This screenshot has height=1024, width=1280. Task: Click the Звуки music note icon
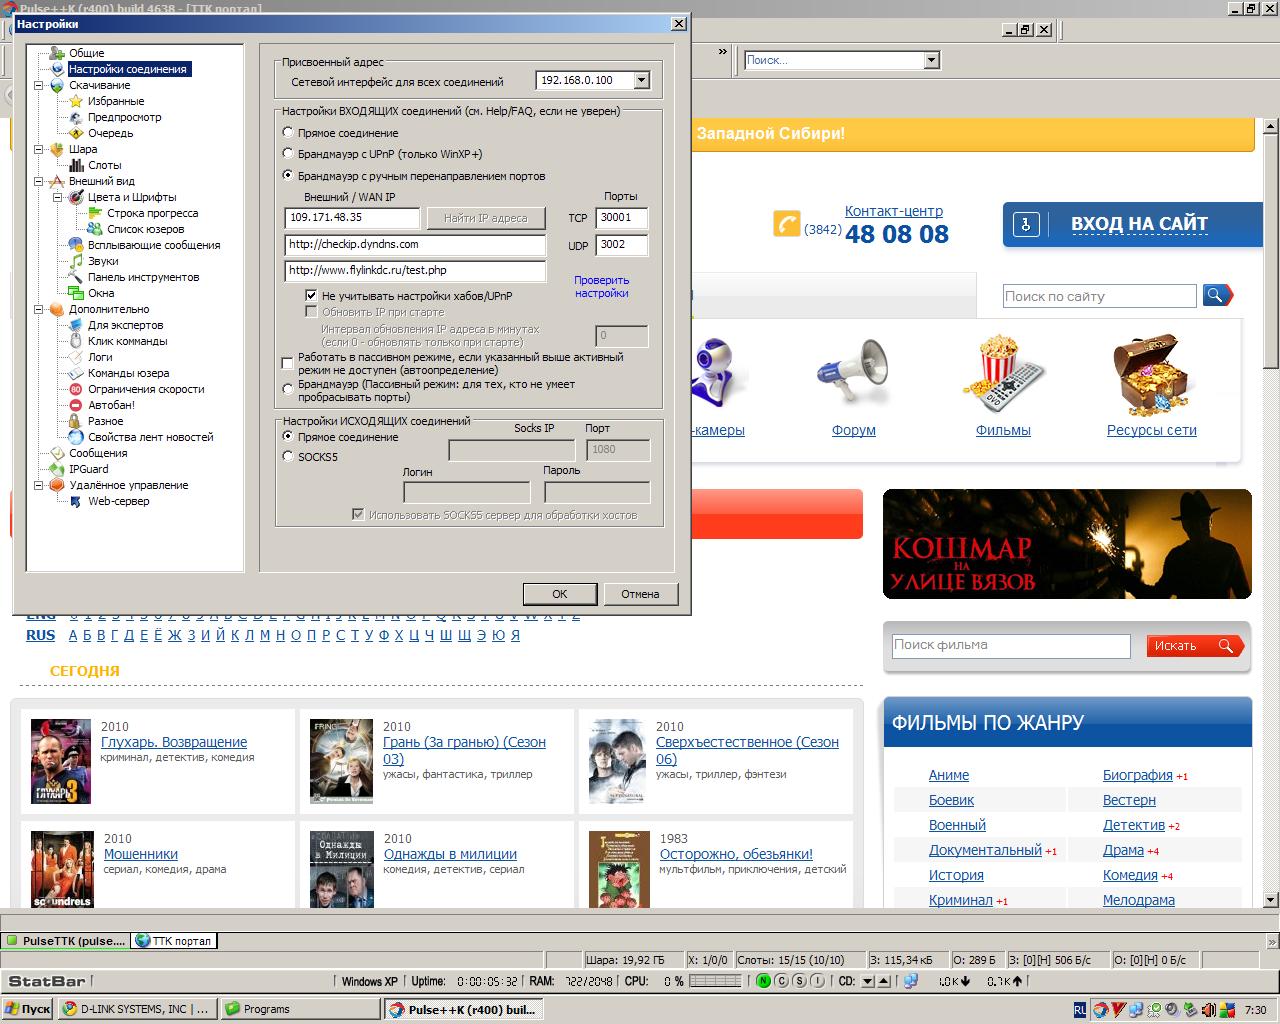[76, 261]
